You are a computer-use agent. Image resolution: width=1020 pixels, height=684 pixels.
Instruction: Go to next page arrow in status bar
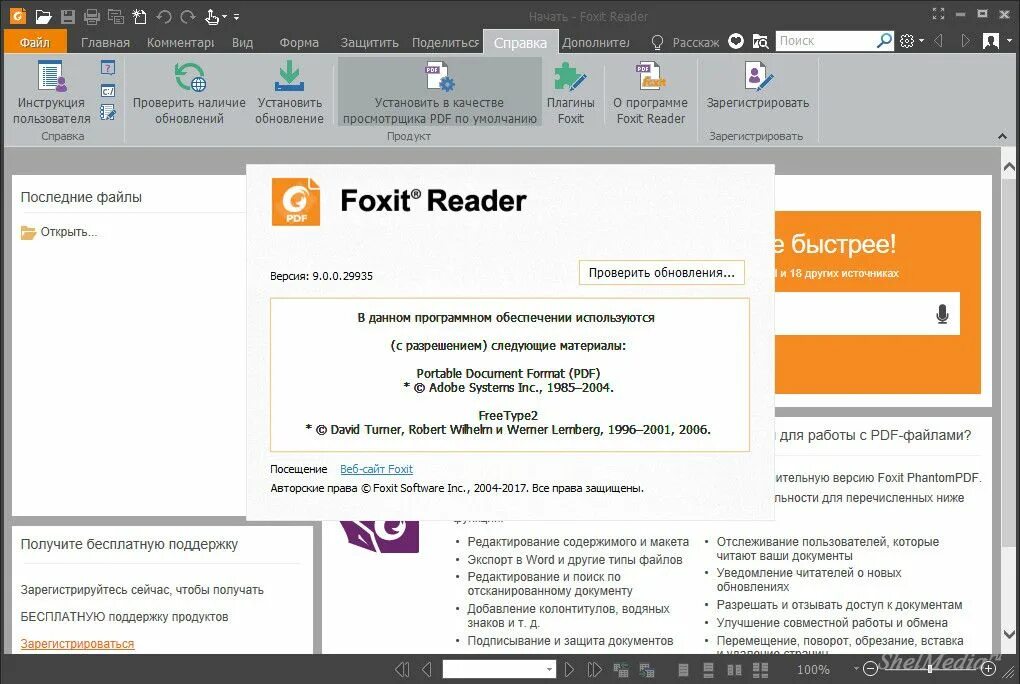click(569, 669)
